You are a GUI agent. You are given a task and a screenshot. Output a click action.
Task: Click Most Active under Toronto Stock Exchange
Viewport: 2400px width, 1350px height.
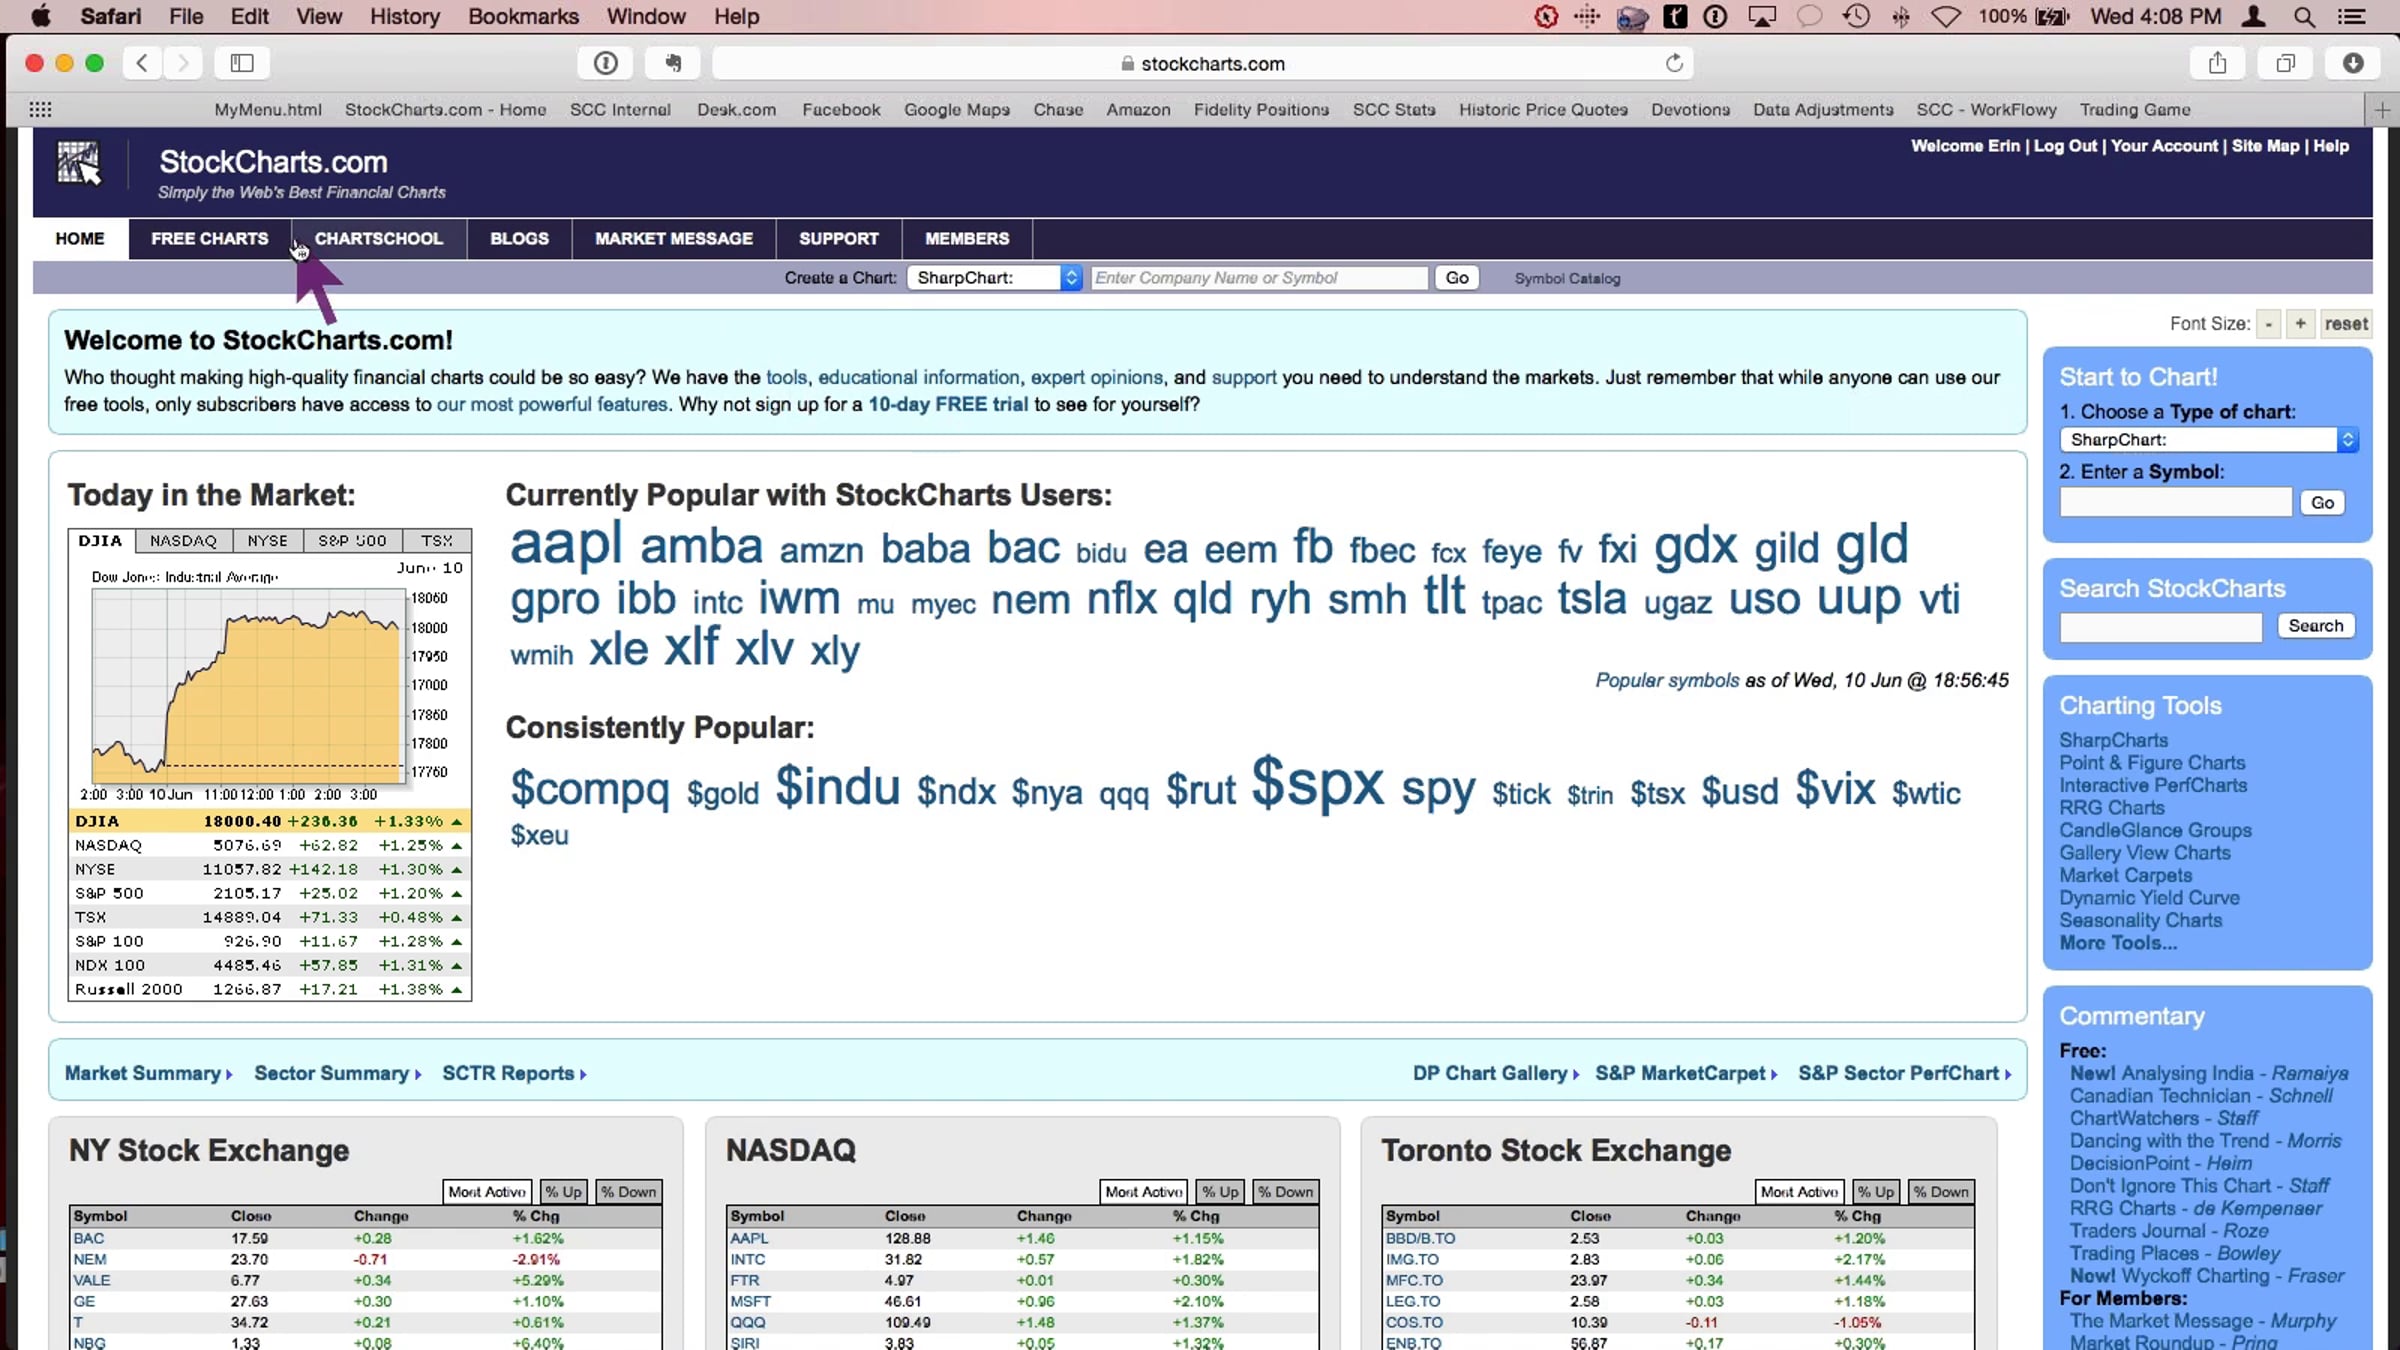pyautogui.click(x=1799, y=1192)
